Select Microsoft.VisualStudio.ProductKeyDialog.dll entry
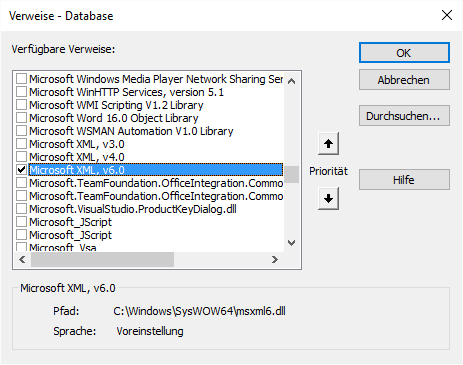The width and height of the screenshot is (463, 365). point(133,209)
